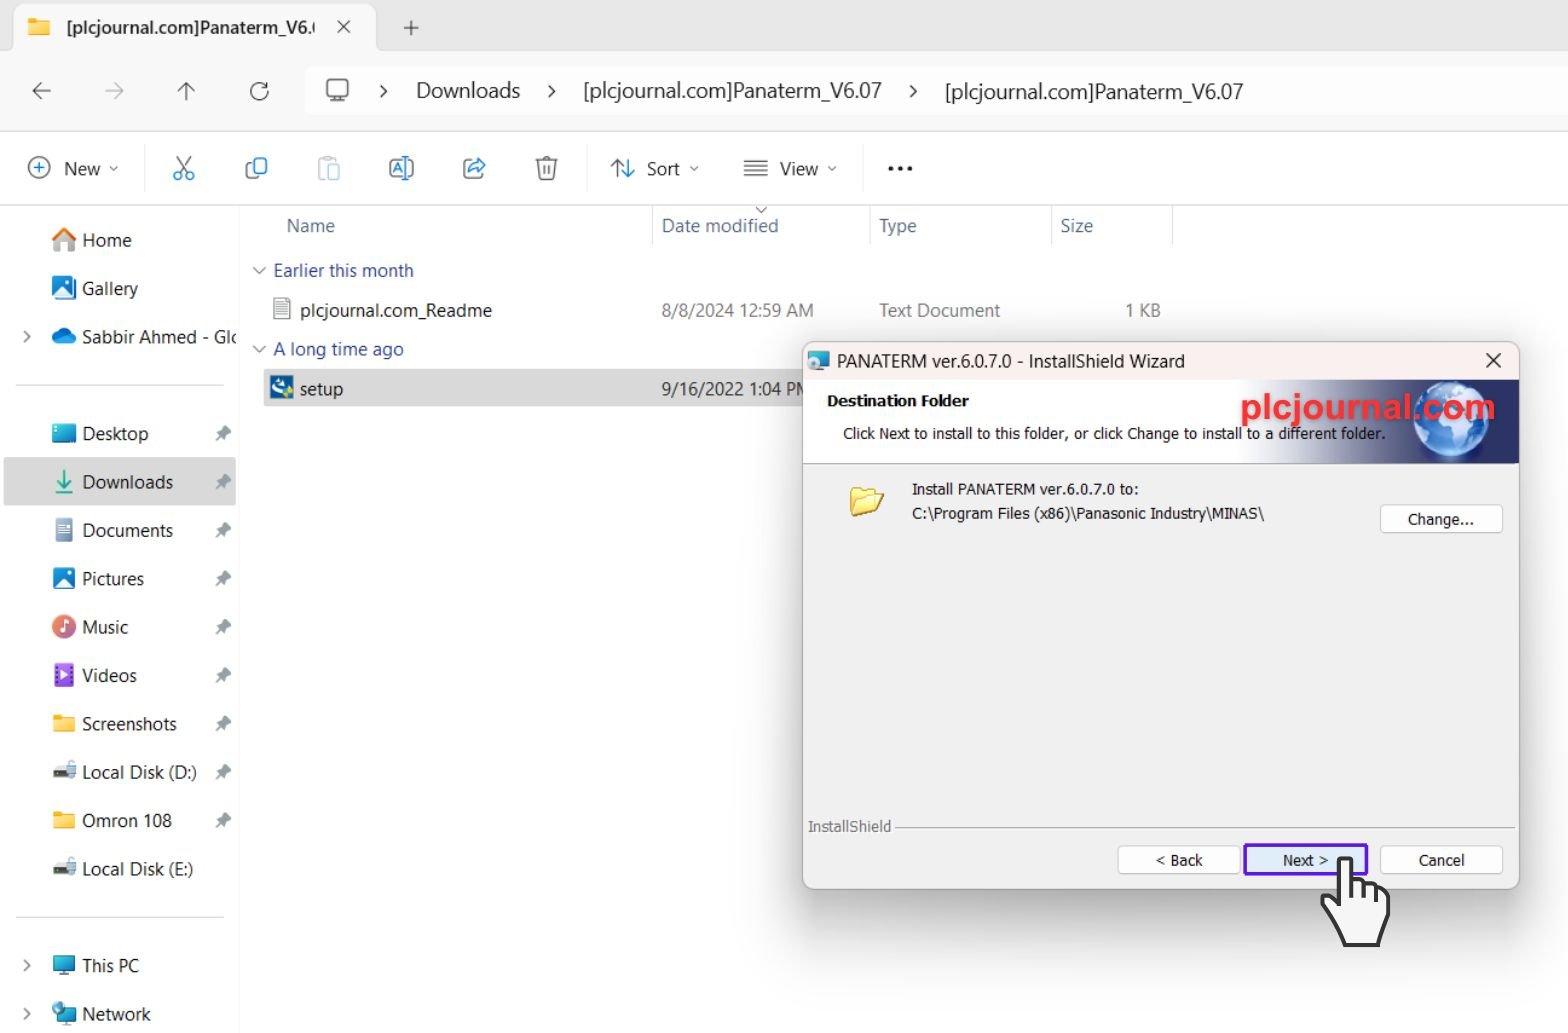Click Next in the InstallShield Wizard
The width and height of the screenshot is (1568, 1033).
point(1305,860)
